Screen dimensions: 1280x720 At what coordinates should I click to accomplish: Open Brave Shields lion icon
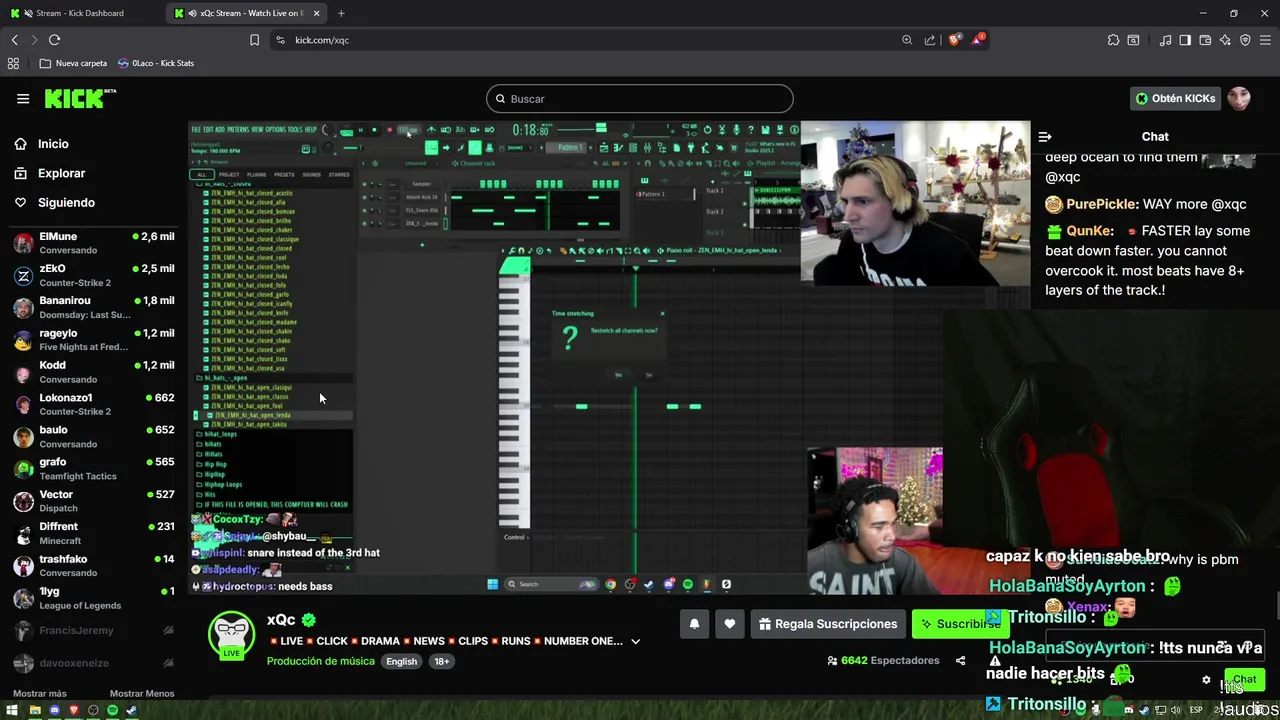tap(955, 40)
